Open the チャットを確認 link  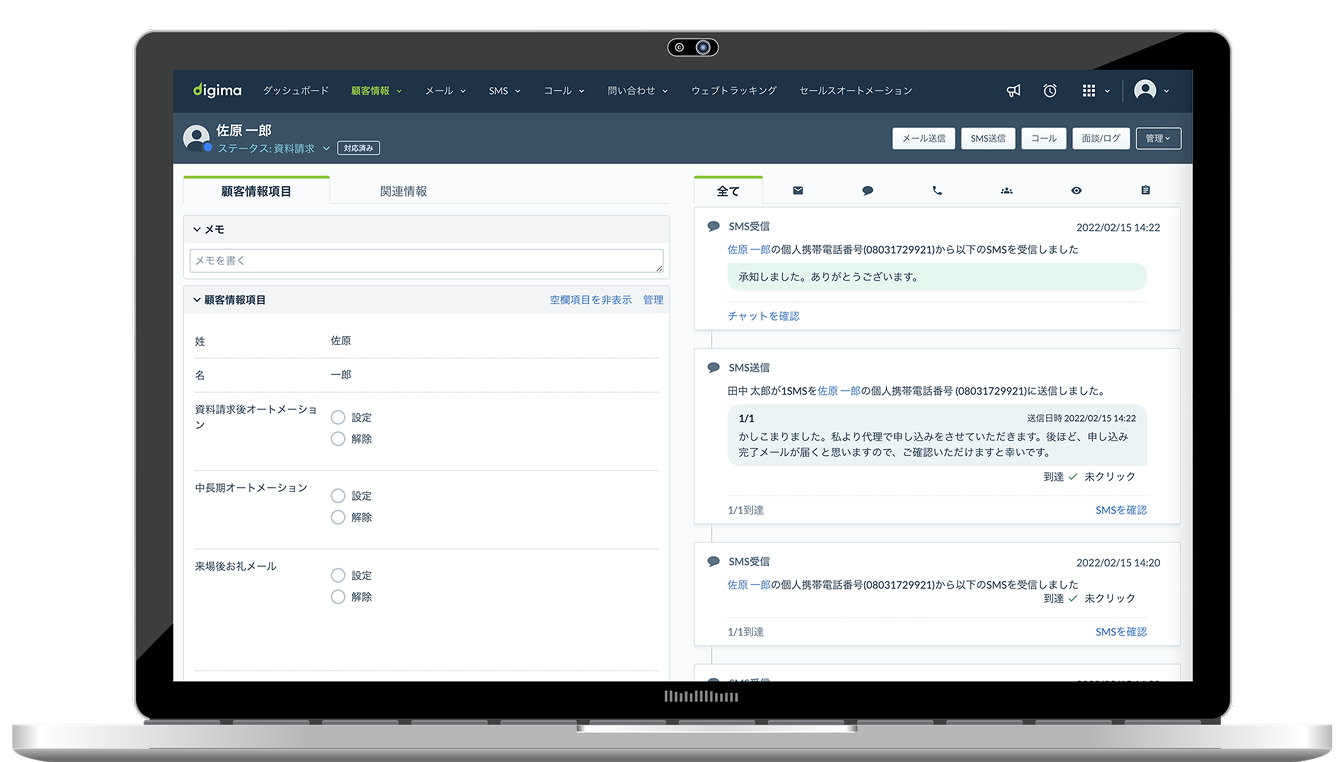coord(763,316)
